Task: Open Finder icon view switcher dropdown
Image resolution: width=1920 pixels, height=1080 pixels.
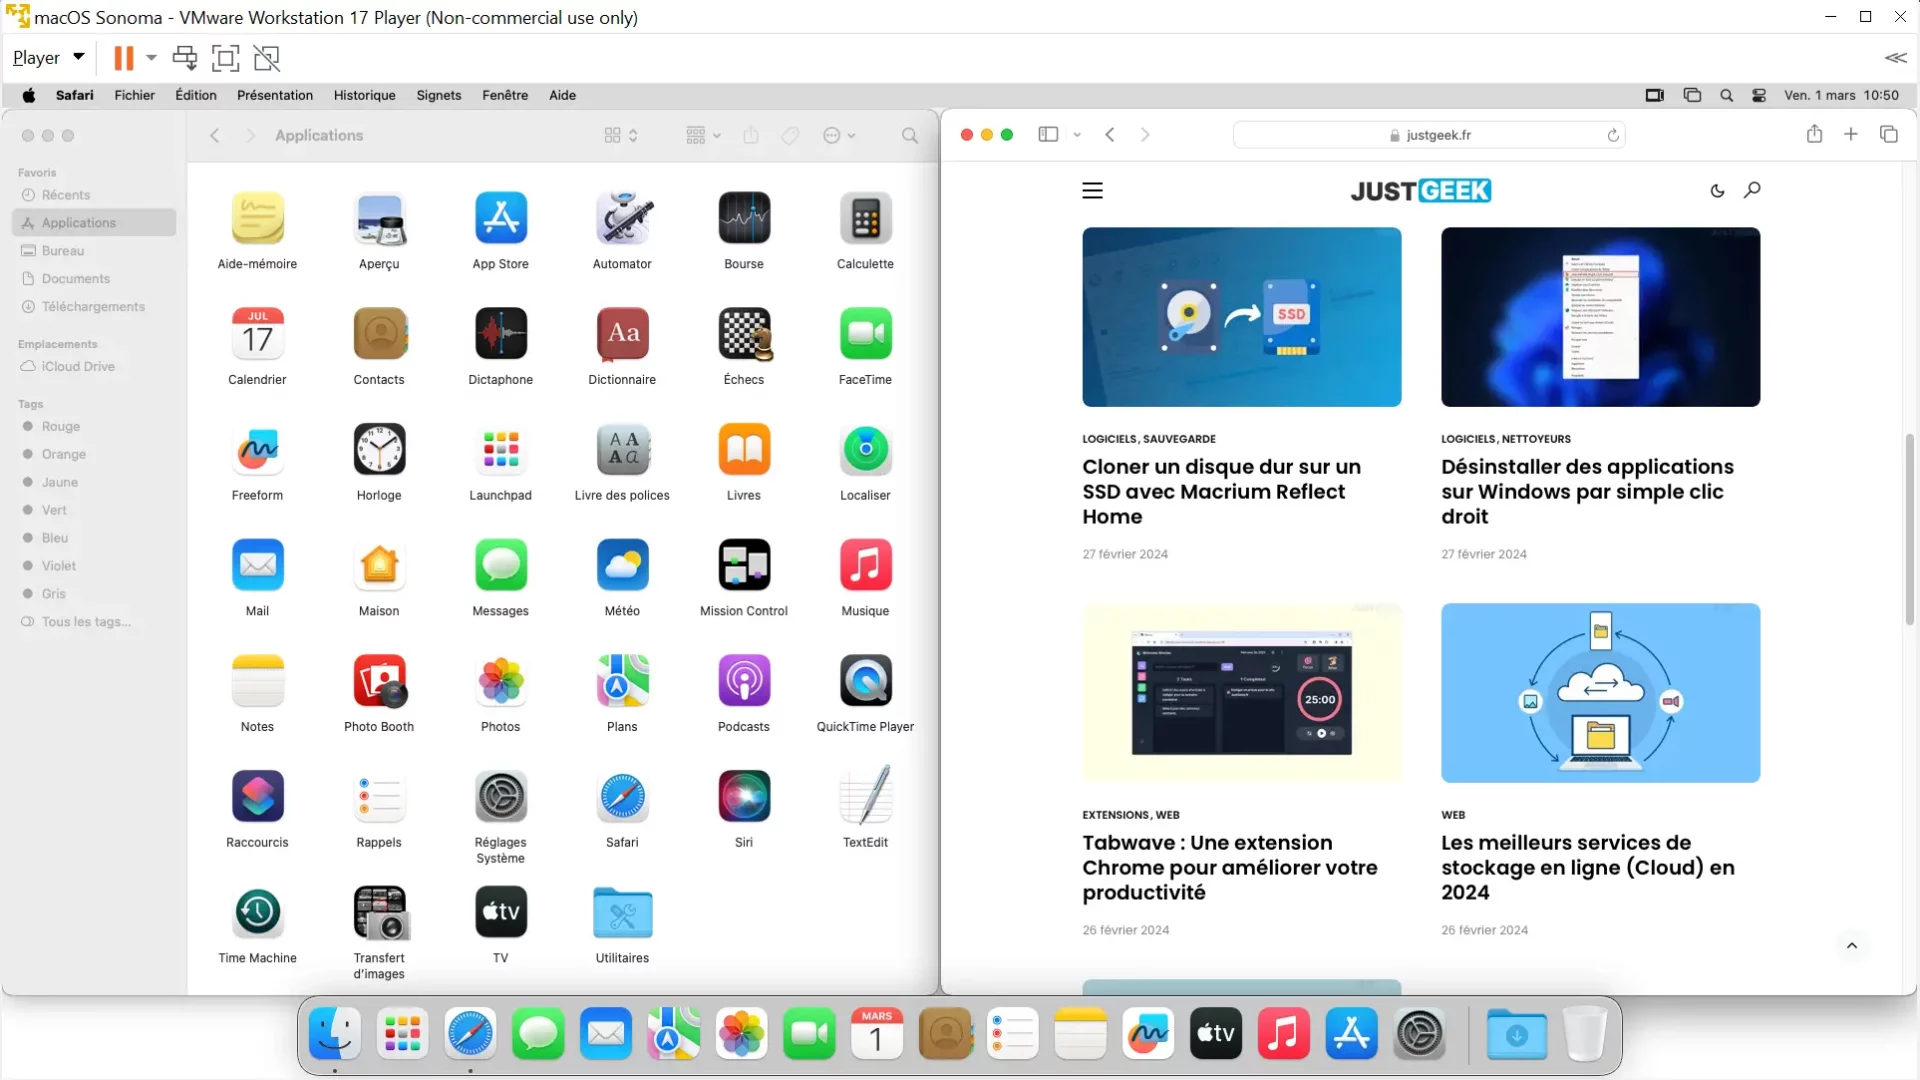Action: pos(621,135)
